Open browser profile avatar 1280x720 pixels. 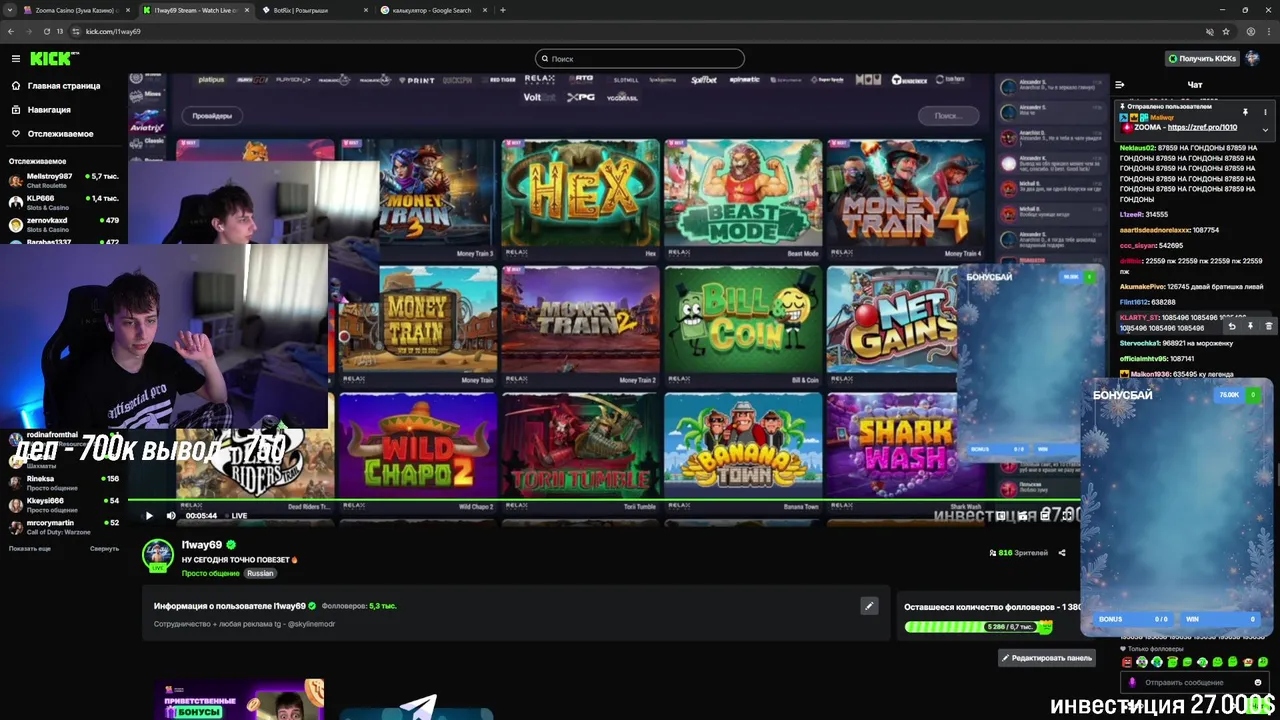pyautogui.click(x=1251, y=31)
